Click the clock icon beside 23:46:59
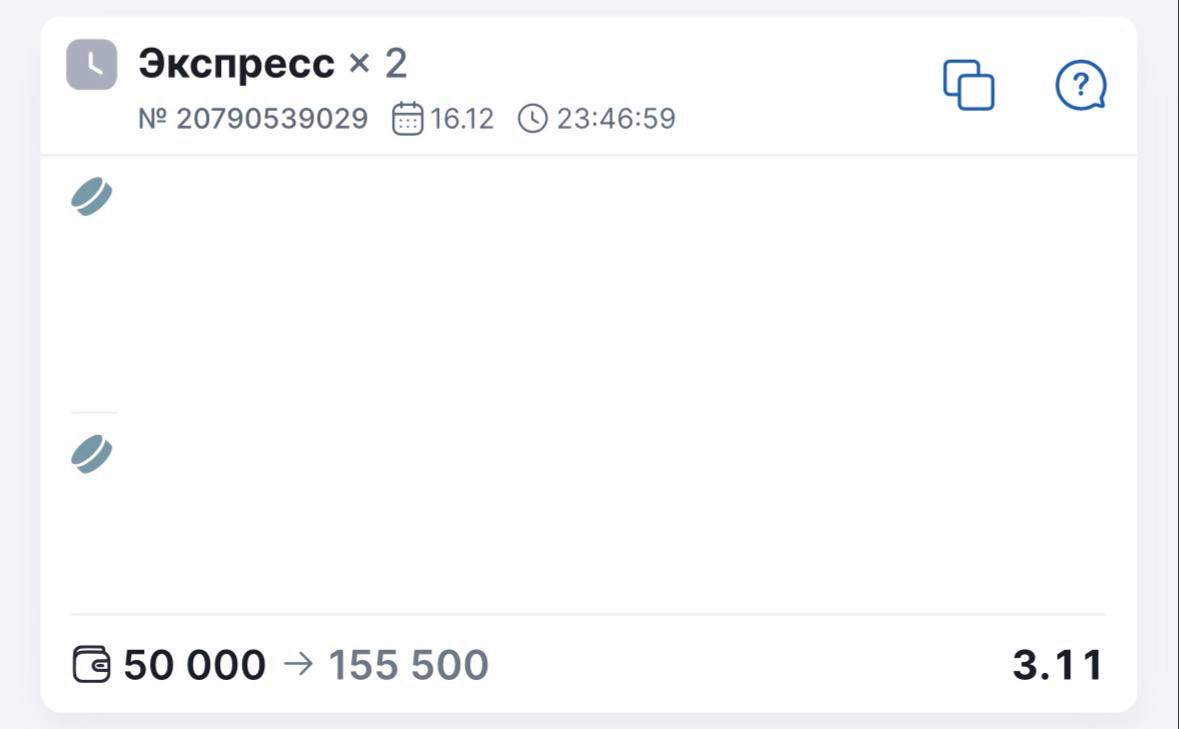Screen dimensions: 1179x729 [533, 119]
